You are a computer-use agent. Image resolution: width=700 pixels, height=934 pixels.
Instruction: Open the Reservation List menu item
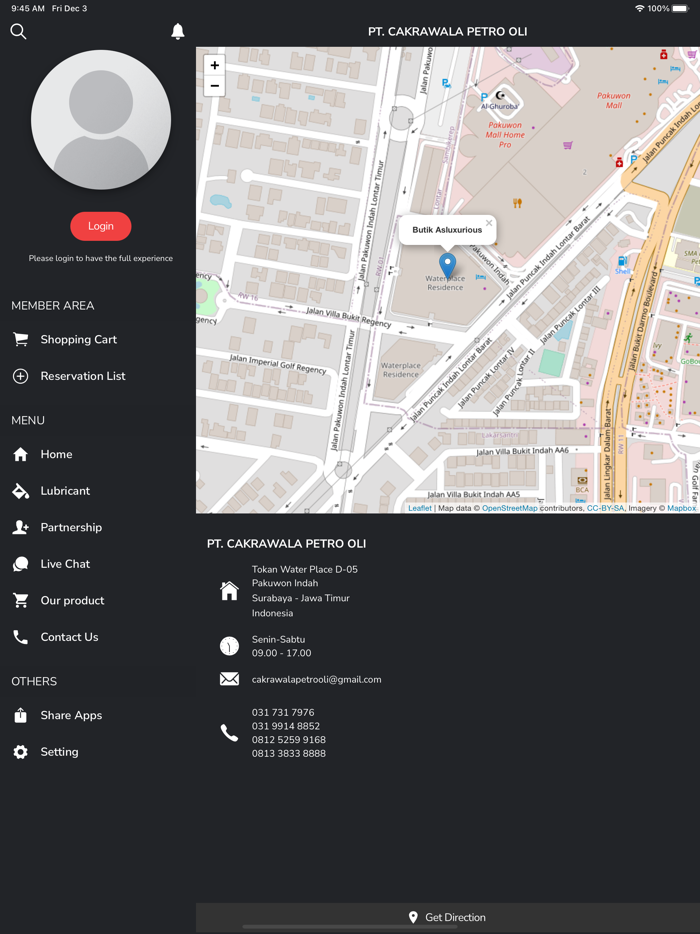point(82,376)
